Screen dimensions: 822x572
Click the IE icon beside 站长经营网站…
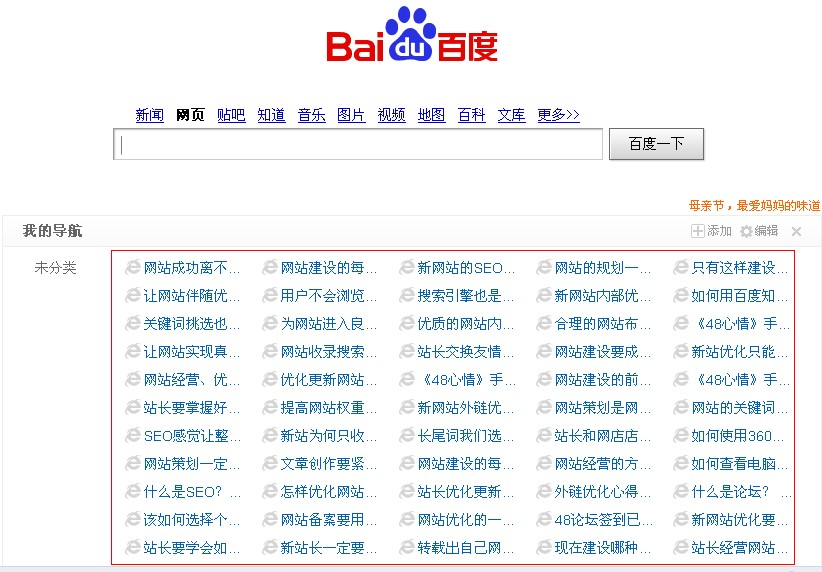click(x=680, y=548)
